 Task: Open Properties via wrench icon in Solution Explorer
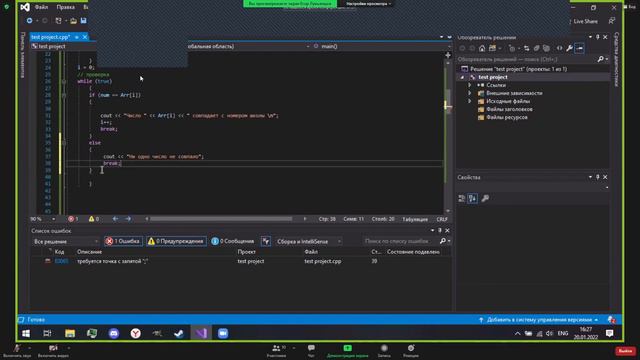569,49
